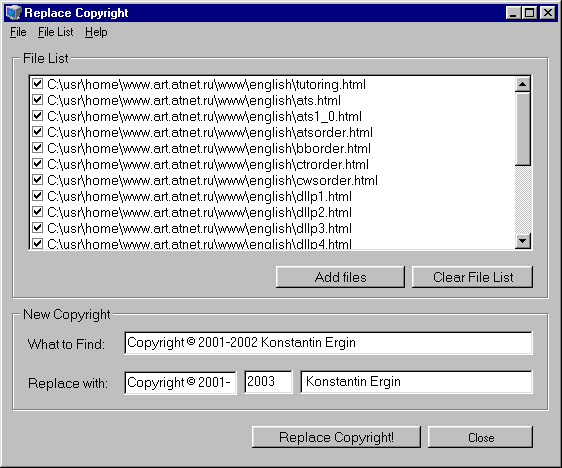Click the Clear File List button

pos(472,277)
